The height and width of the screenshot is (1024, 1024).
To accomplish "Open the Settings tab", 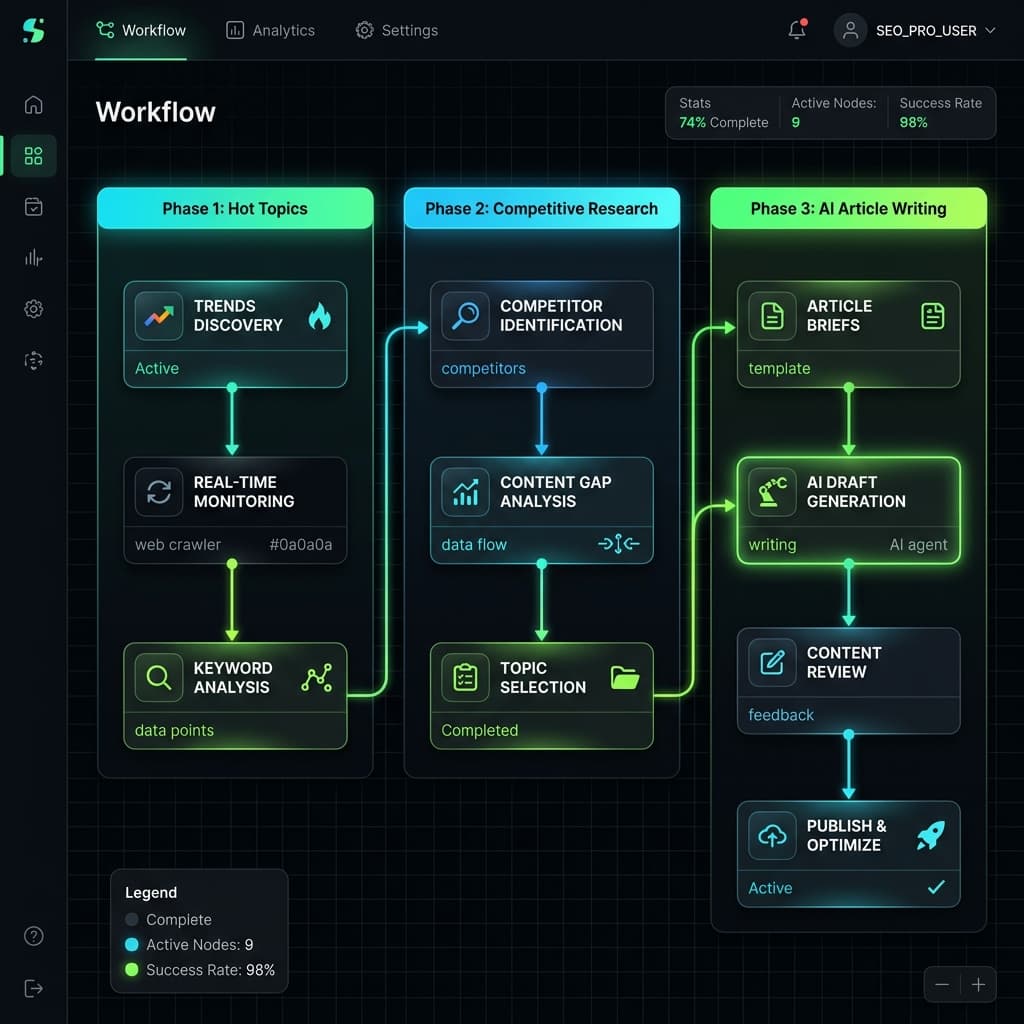I will coord(397,30).
